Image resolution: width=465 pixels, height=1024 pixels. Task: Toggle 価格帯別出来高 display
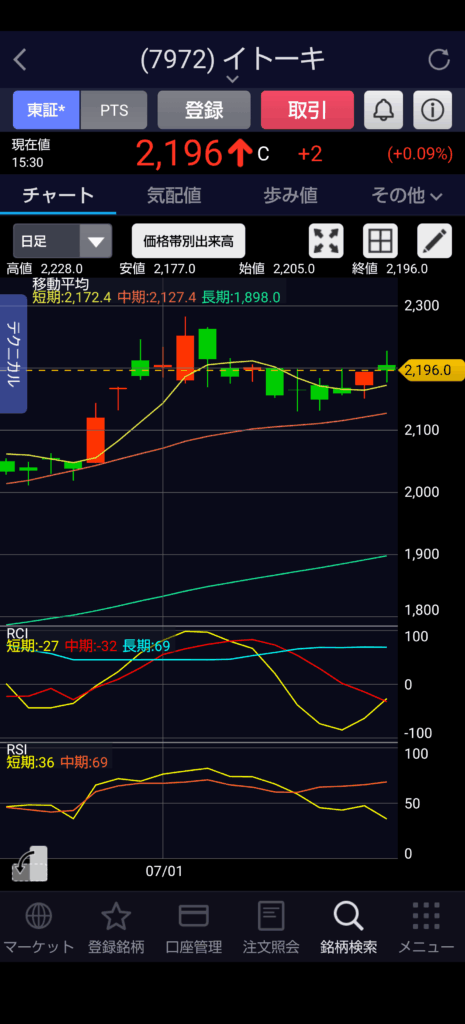tap(188, 241)
